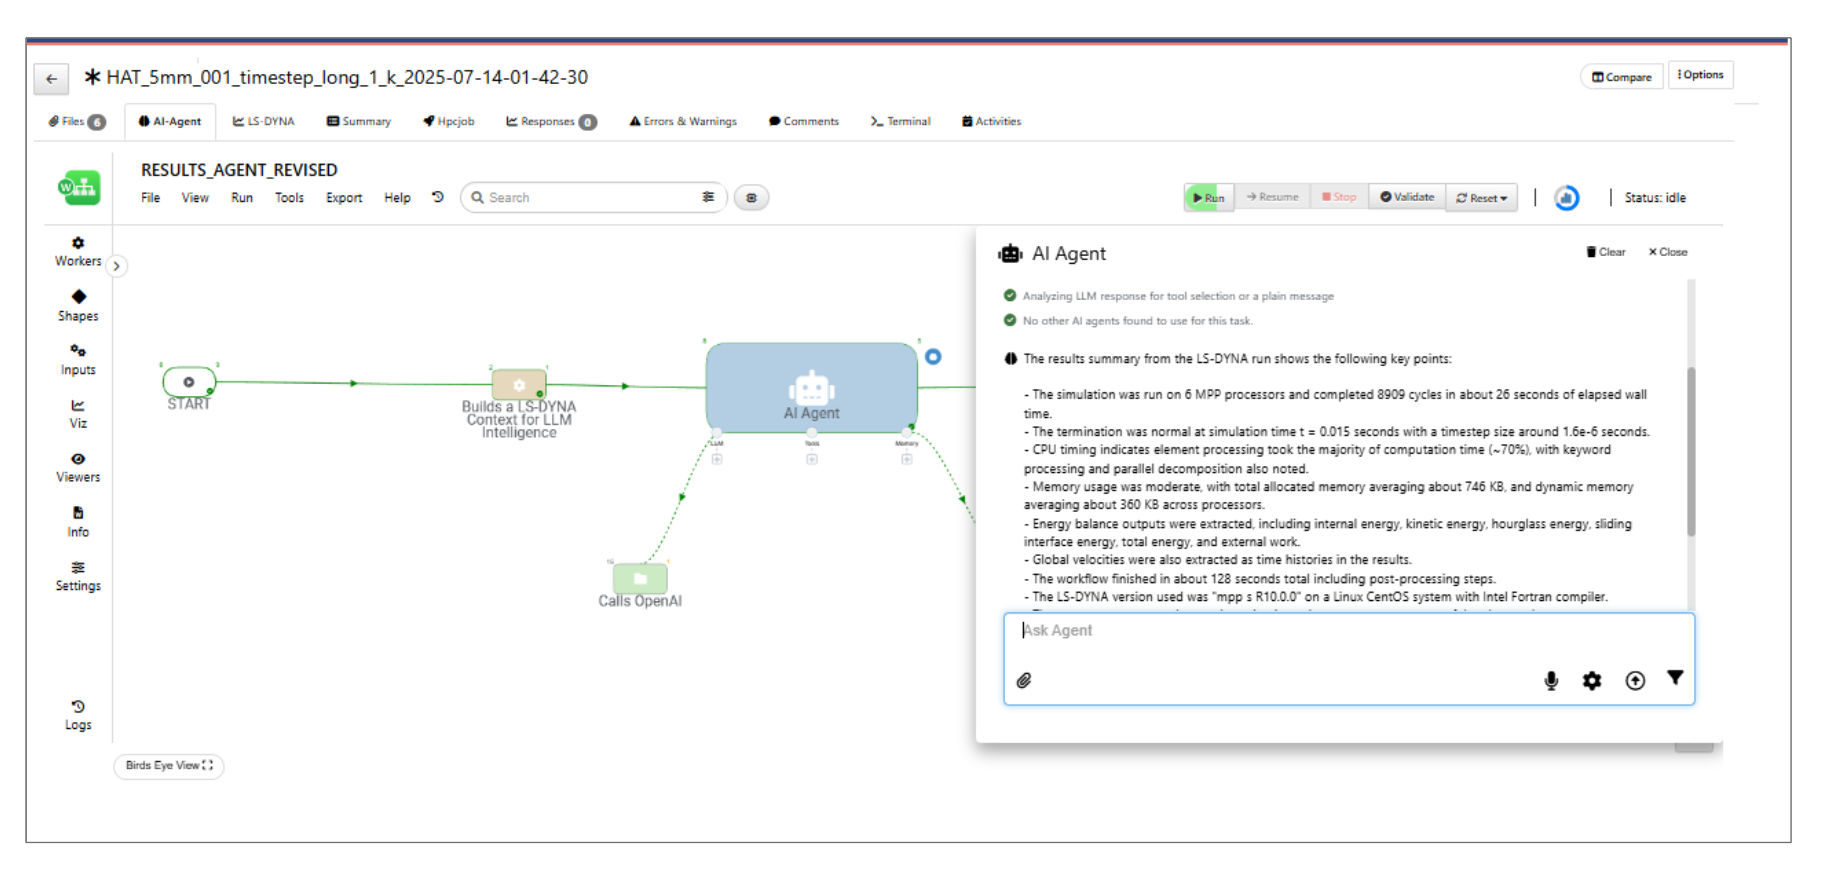Open the Export menu
Image resolution: width=1838 pixels, height=879 pixels.
coord(343,198)
